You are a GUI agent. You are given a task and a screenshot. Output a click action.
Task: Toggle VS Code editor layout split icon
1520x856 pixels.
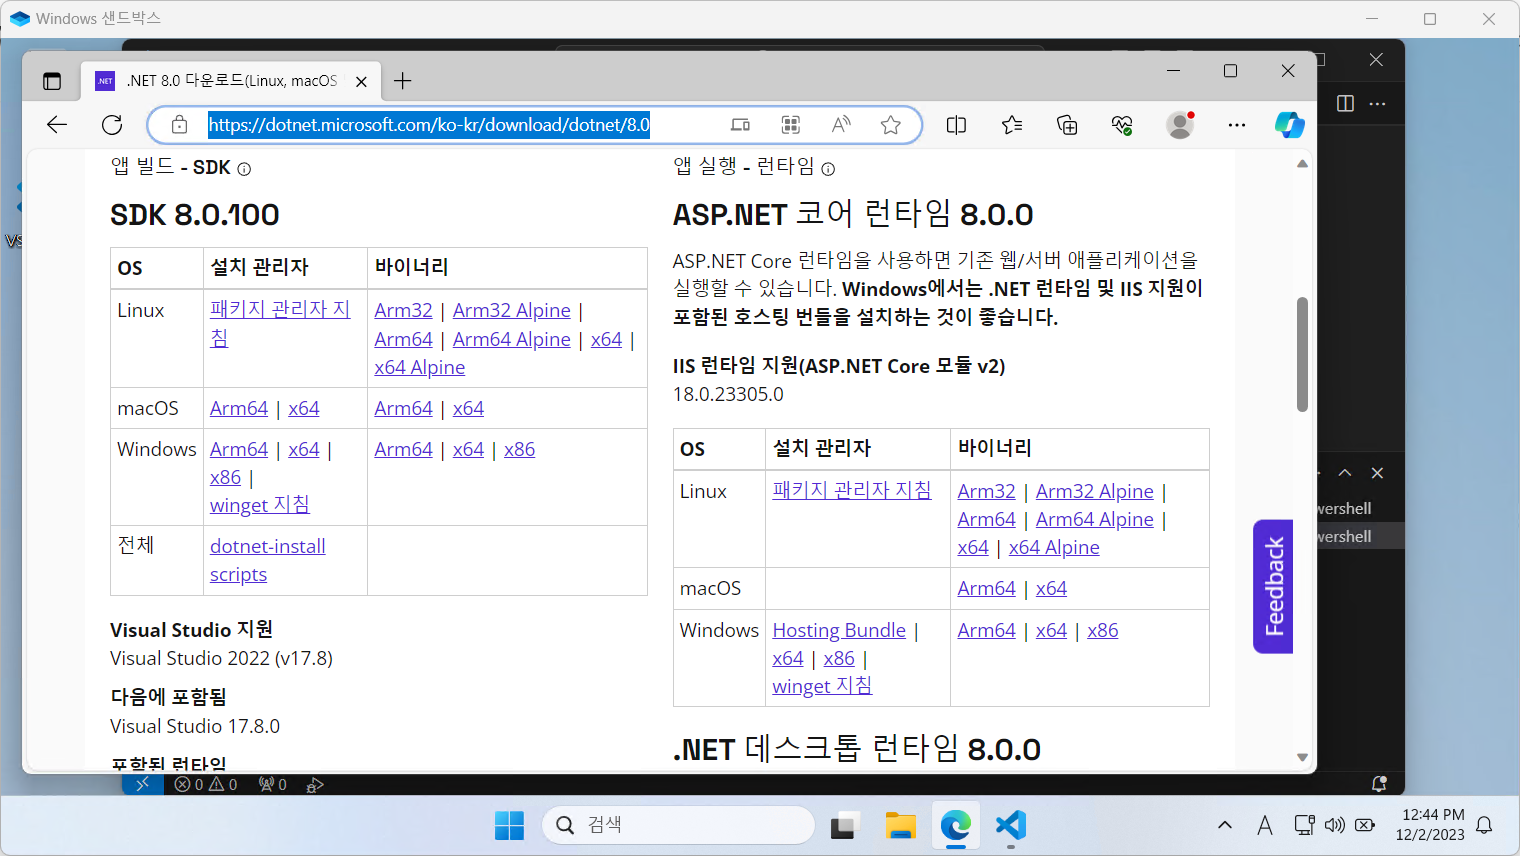pos(1345,104)
